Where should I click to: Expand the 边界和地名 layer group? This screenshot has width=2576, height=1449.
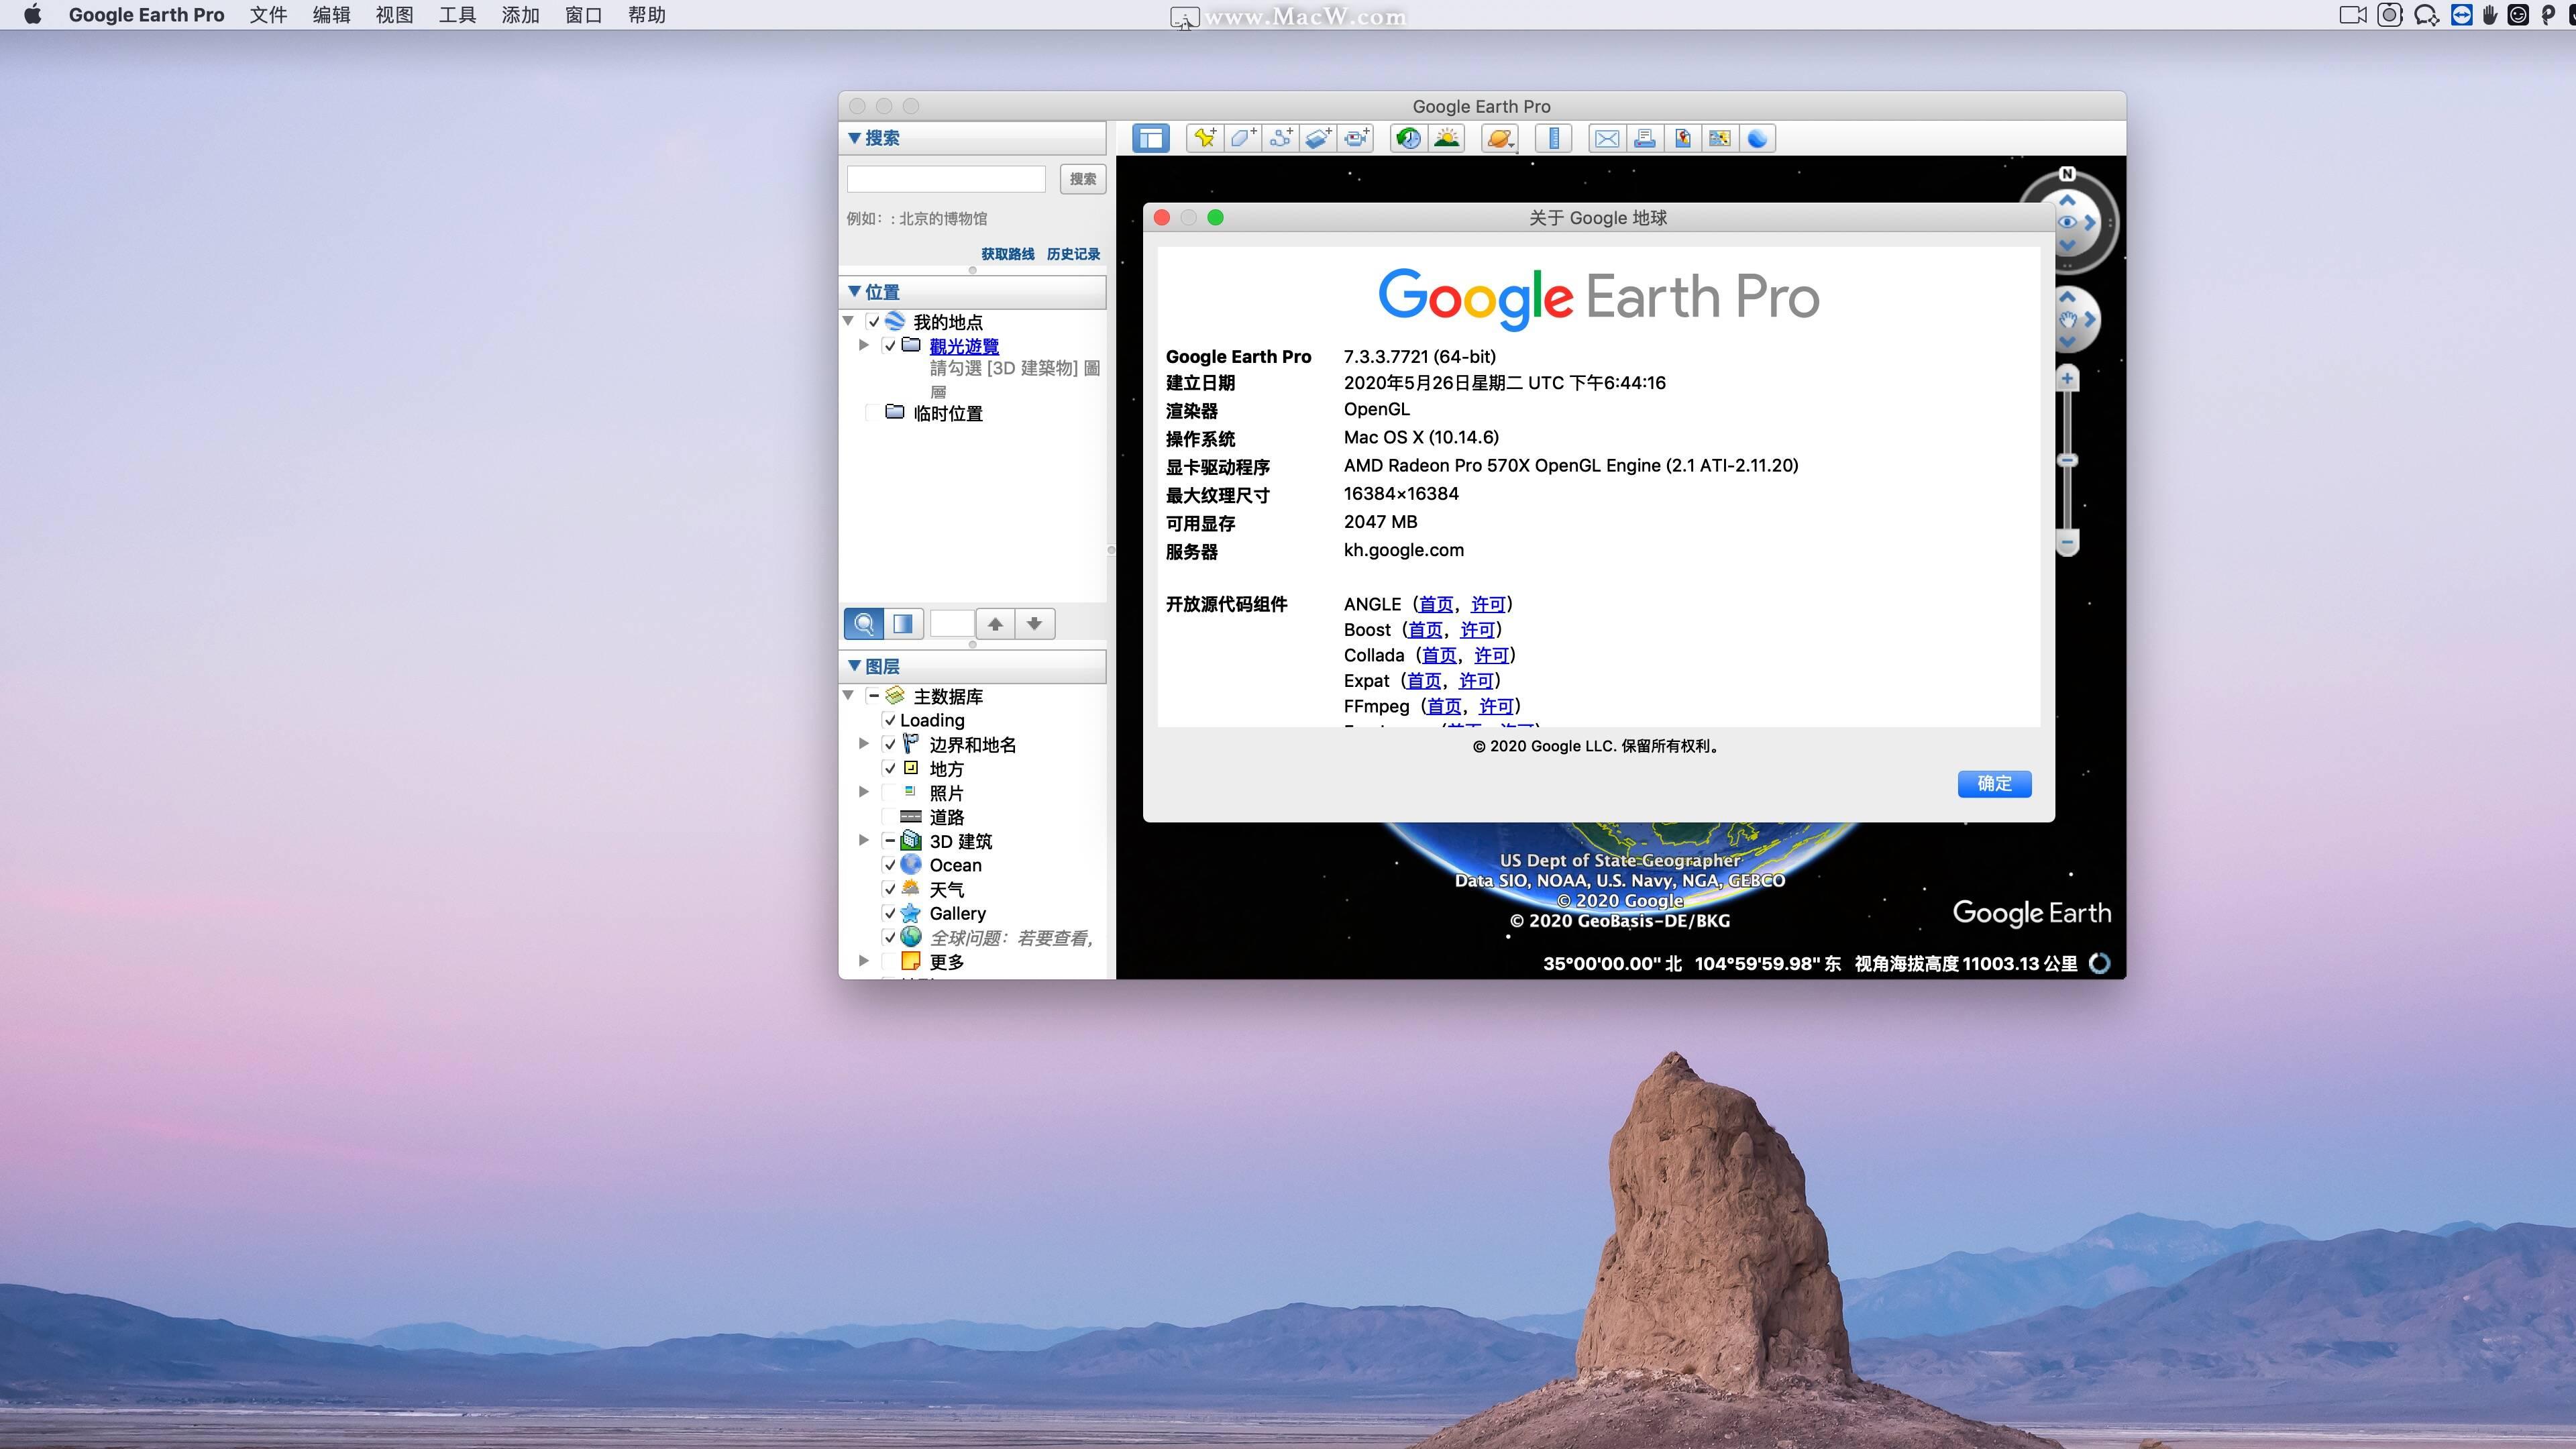863,744
